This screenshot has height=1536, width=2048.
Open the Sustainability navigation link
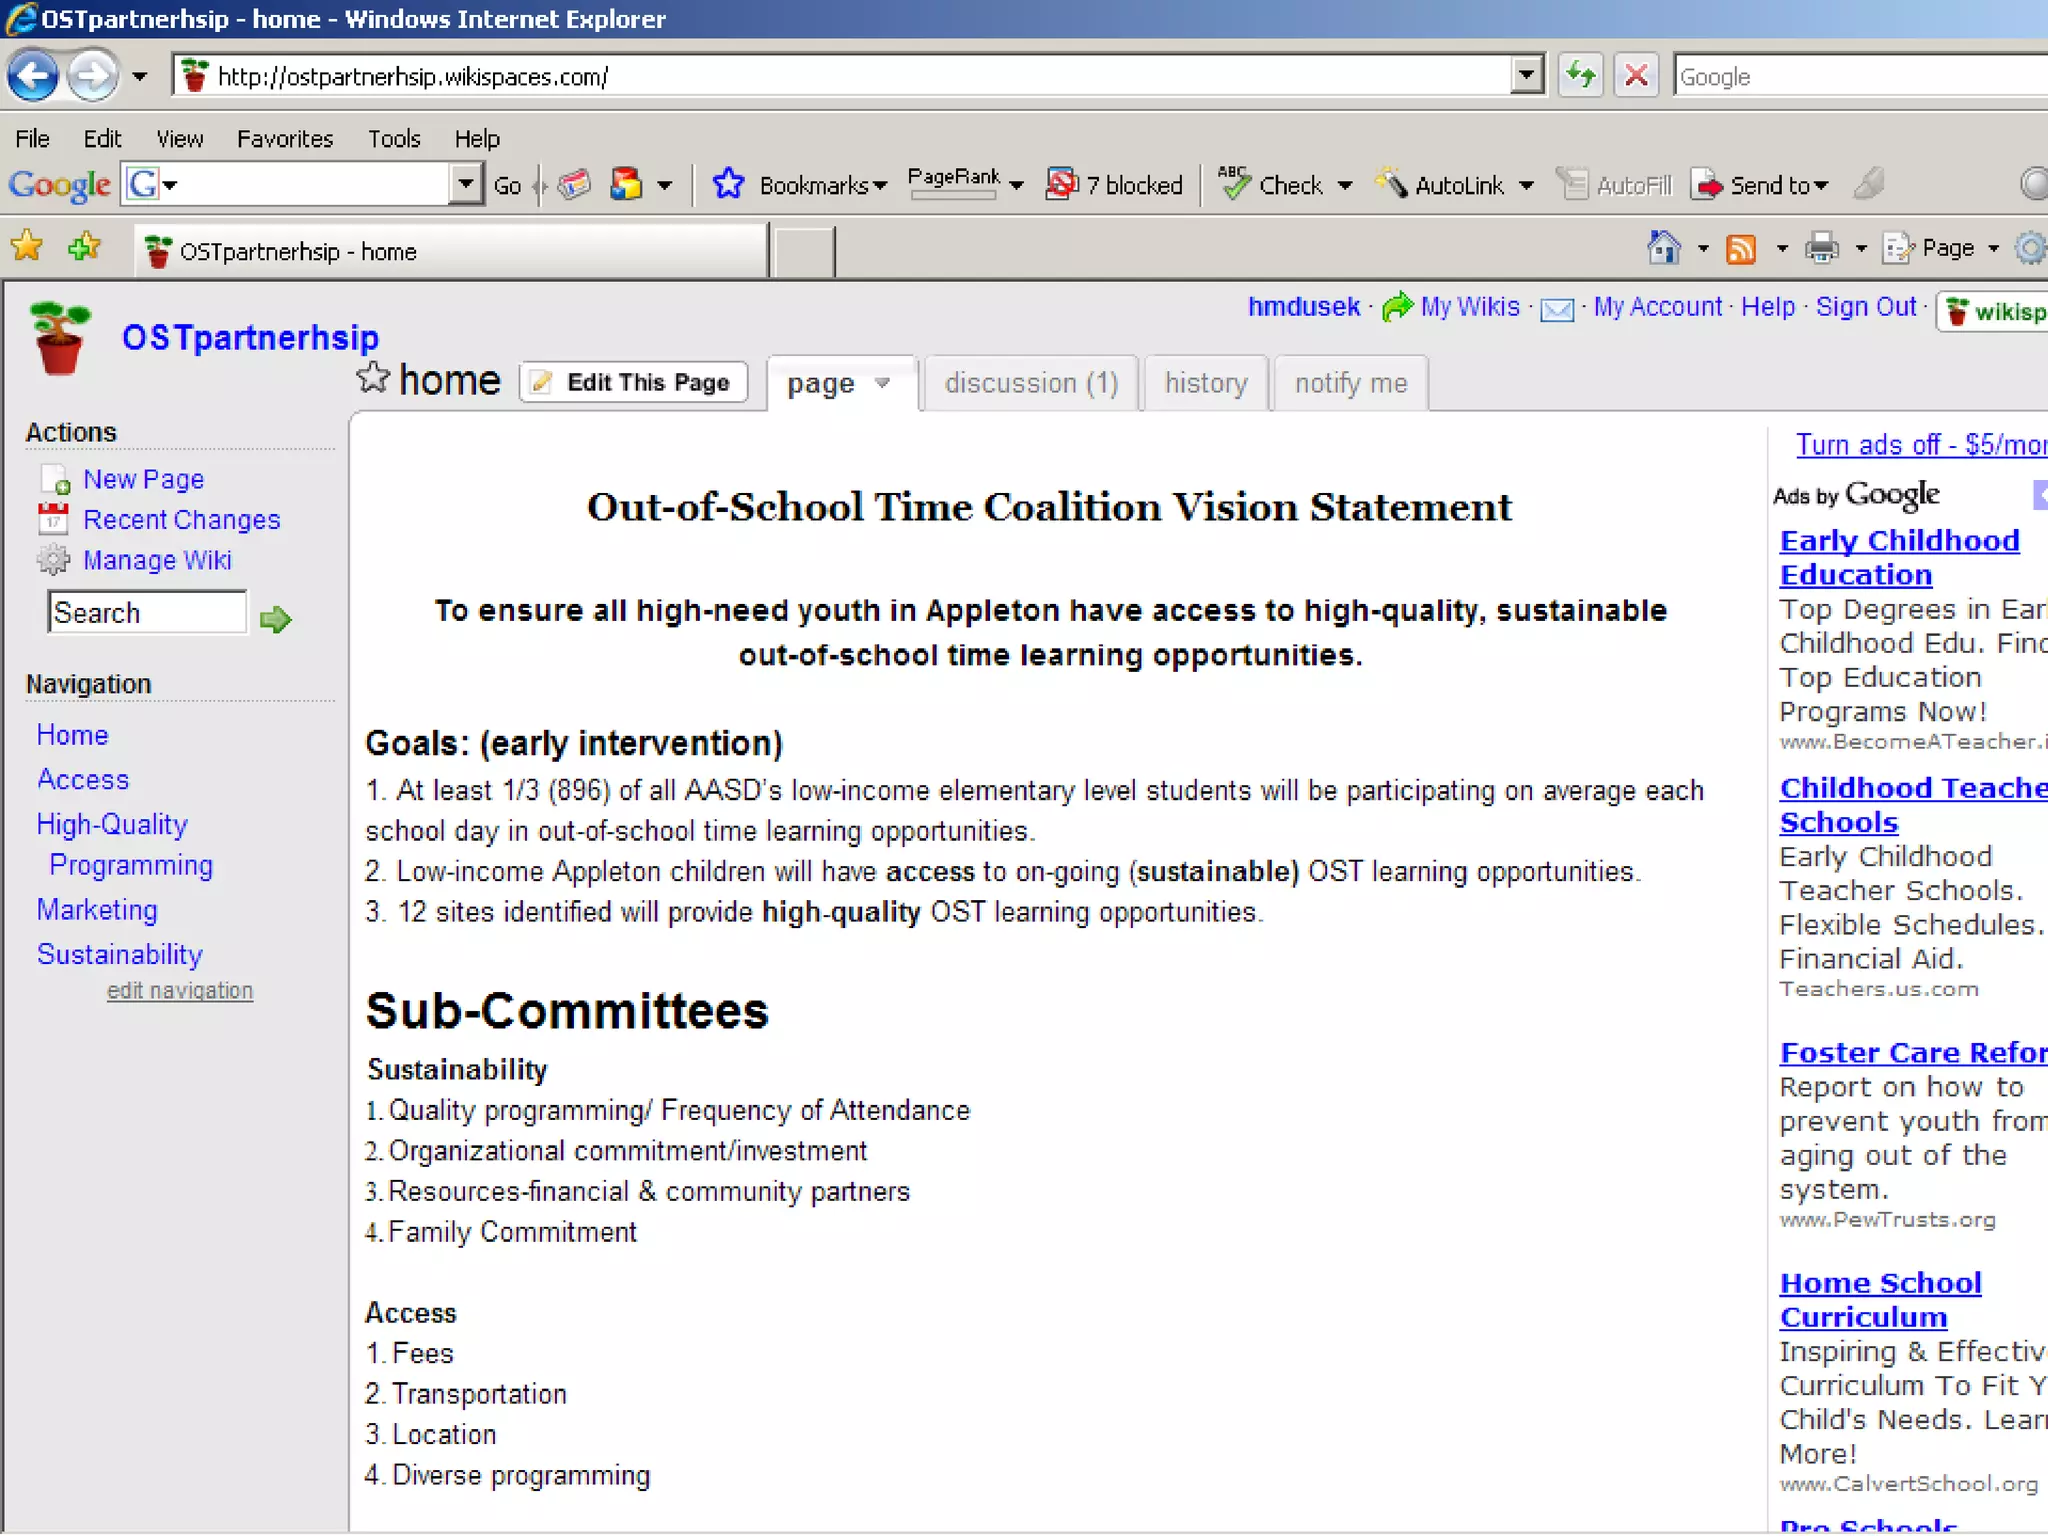coord(119,955)
